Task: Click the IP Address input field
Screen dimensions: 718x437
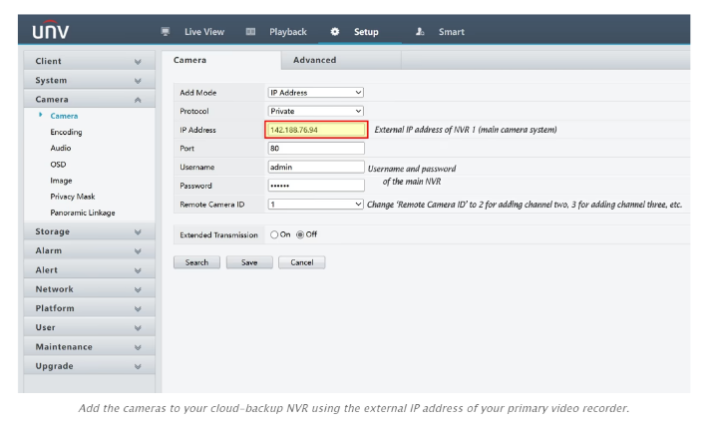Action: (x=316, y=130)
